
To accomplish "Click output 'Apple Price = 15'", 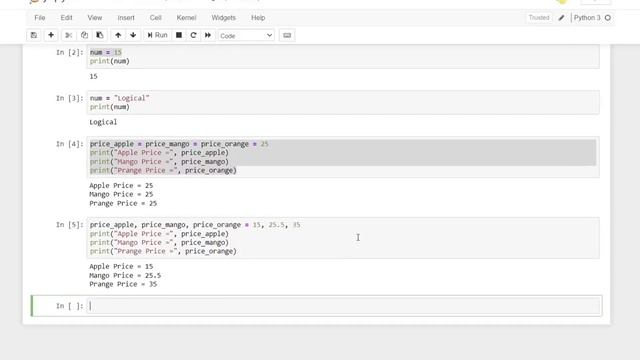I will click(x=121, y=266).
